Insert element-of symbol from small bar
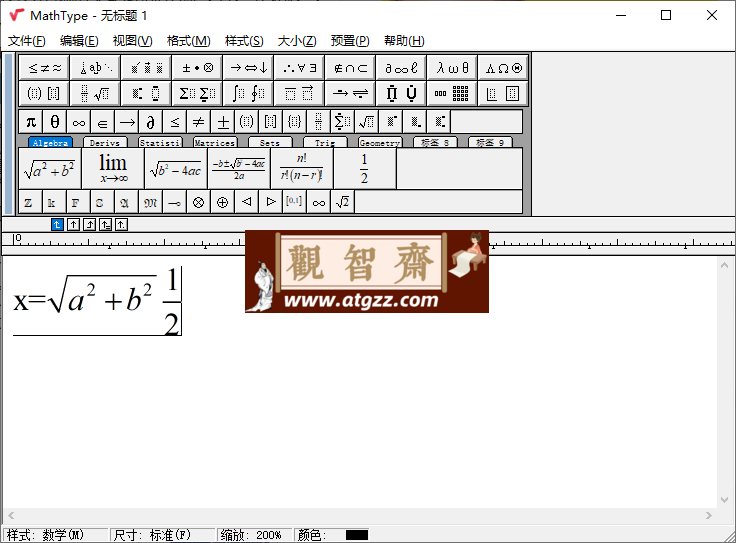This screenshot has height=543, width=736. [x=103, y=122]
